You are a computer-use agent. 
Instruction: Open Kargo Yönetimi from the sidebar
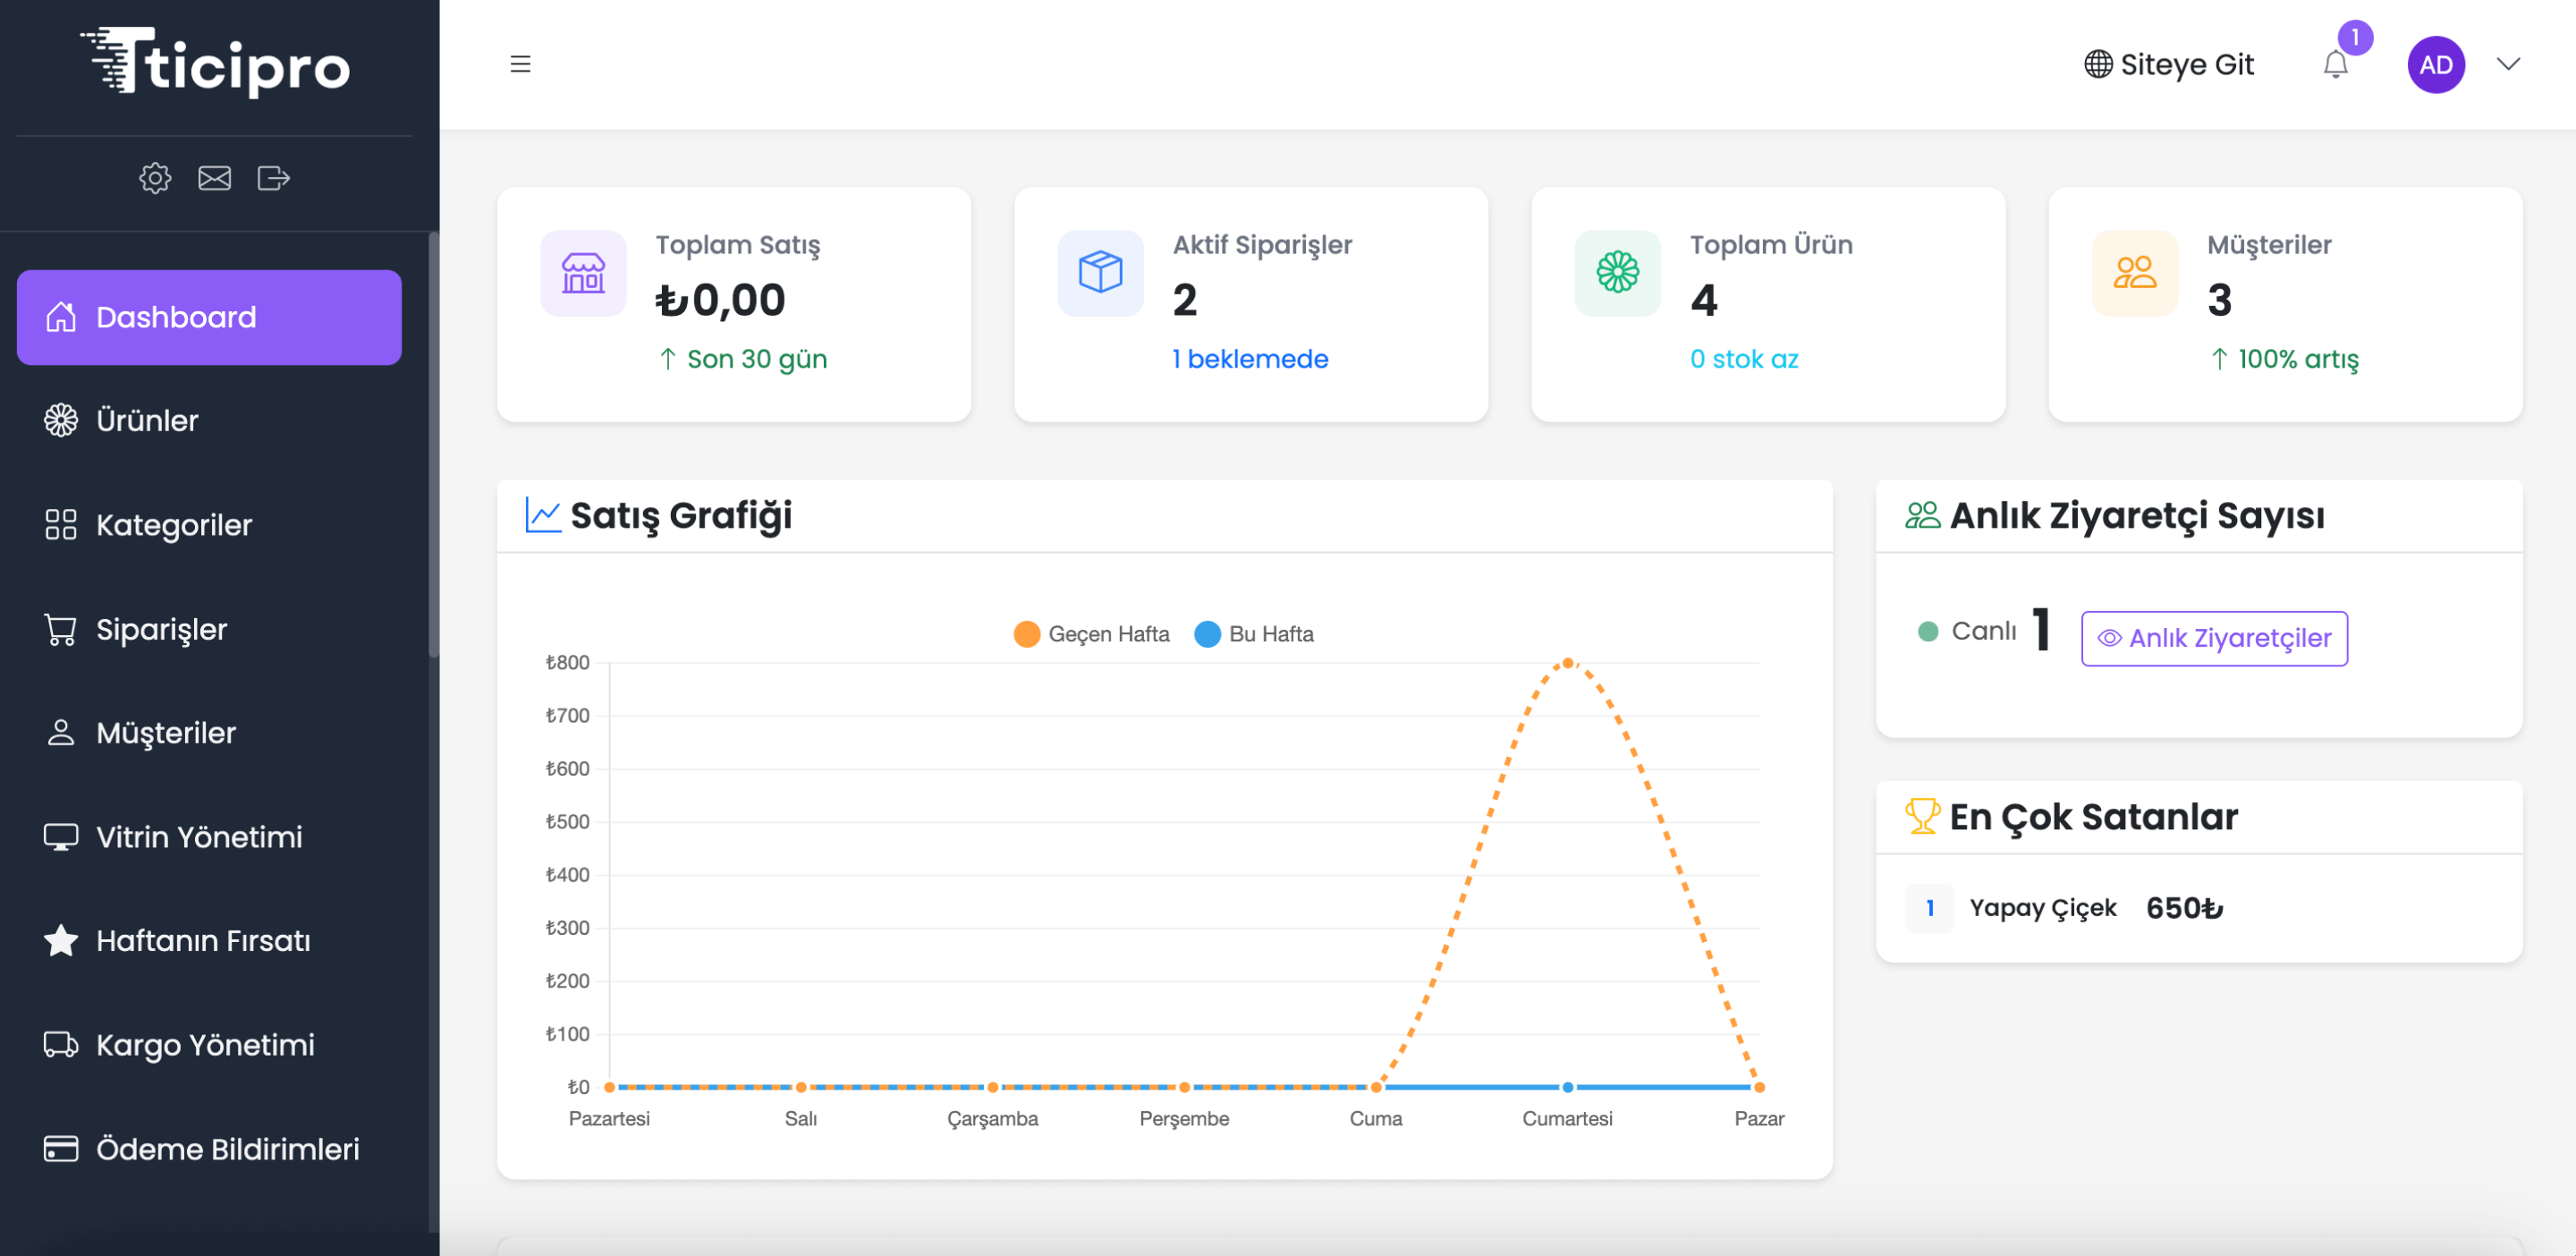(x=205, y=1045)
